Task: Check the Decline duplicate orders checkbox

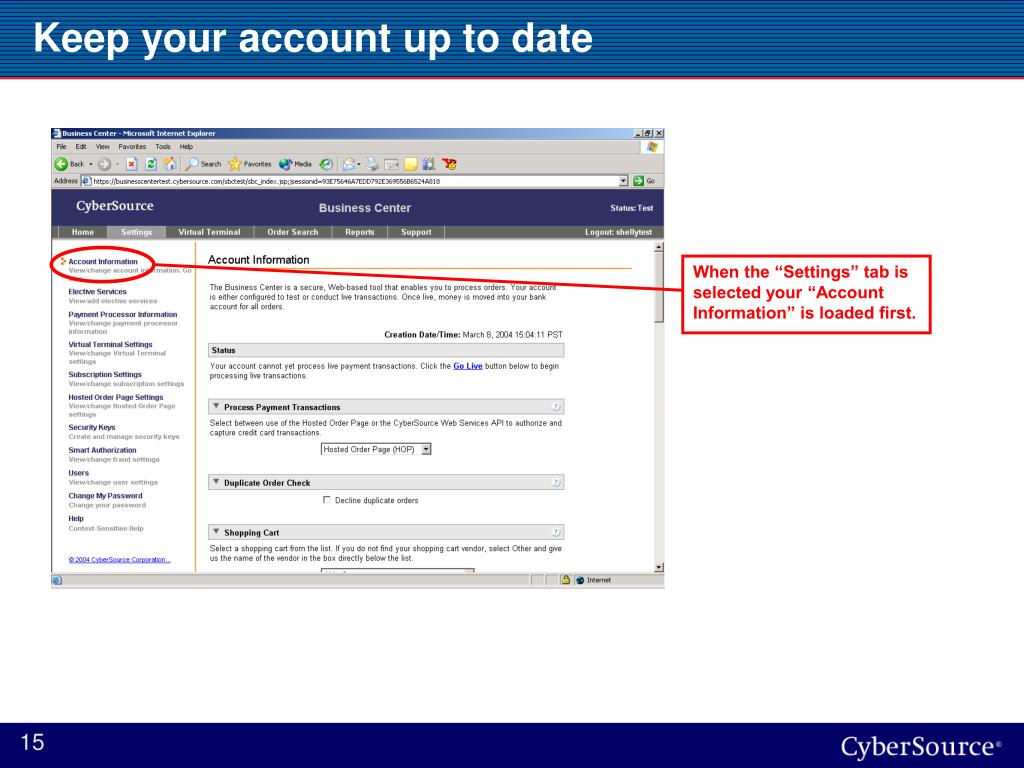Action: (x=327, y=500)
